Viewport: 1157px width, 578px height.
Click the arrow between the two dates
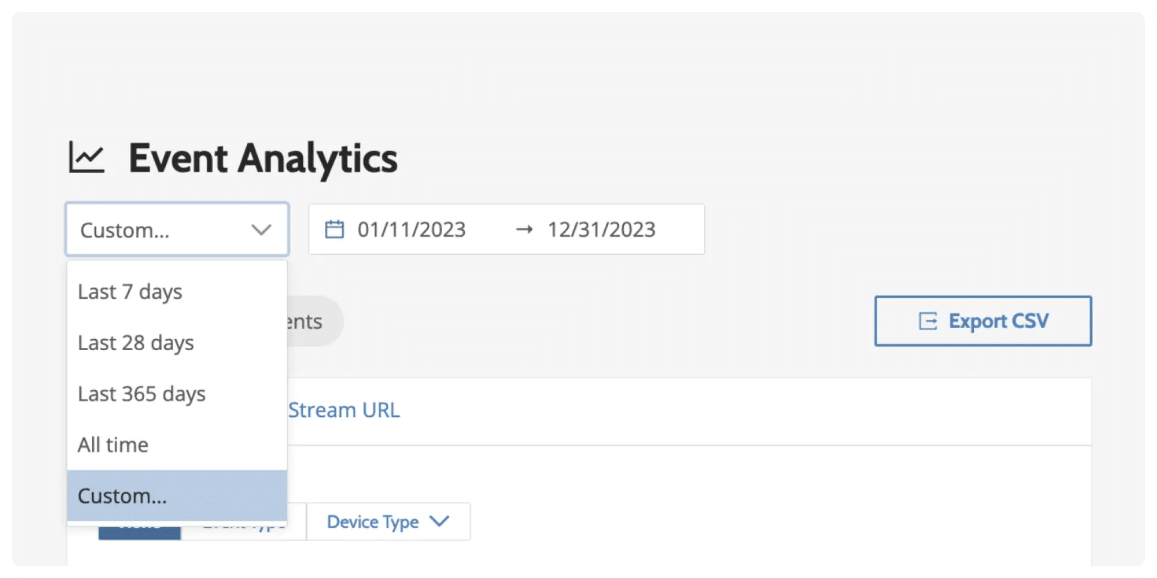point(524,230)
